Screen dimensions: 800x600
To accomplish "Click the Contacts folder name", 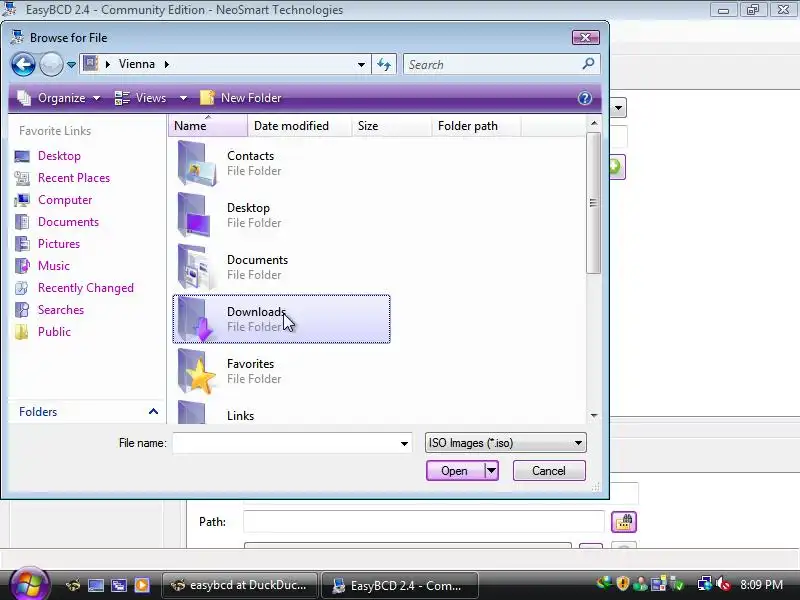I will coord(251,156).
